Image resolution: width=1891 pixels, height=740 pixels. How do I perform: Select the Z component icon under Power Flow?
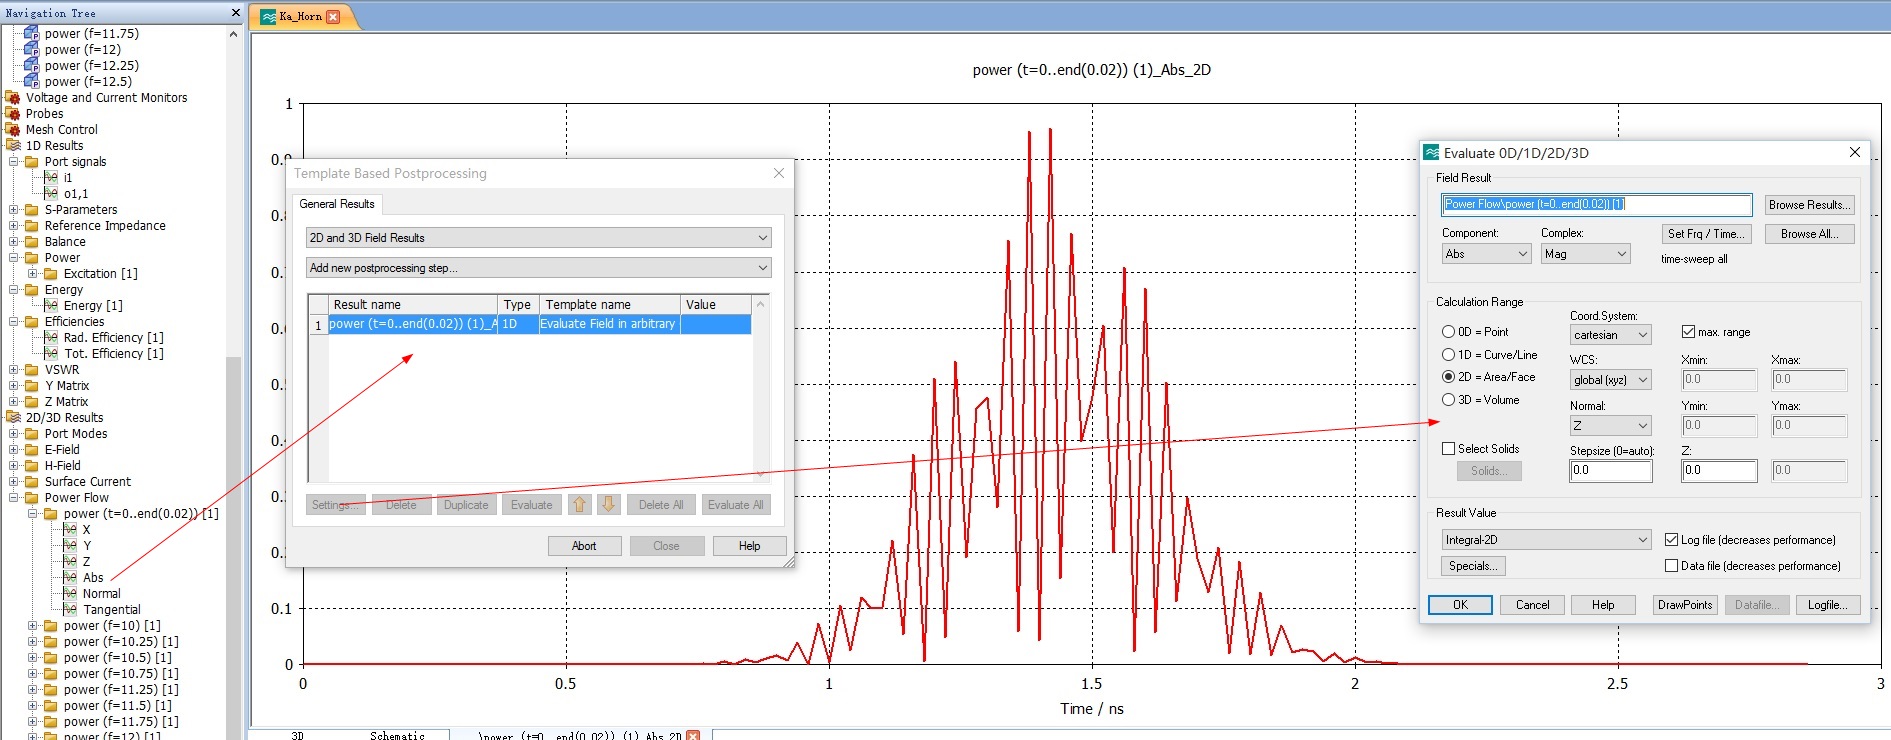click(70, 561)
